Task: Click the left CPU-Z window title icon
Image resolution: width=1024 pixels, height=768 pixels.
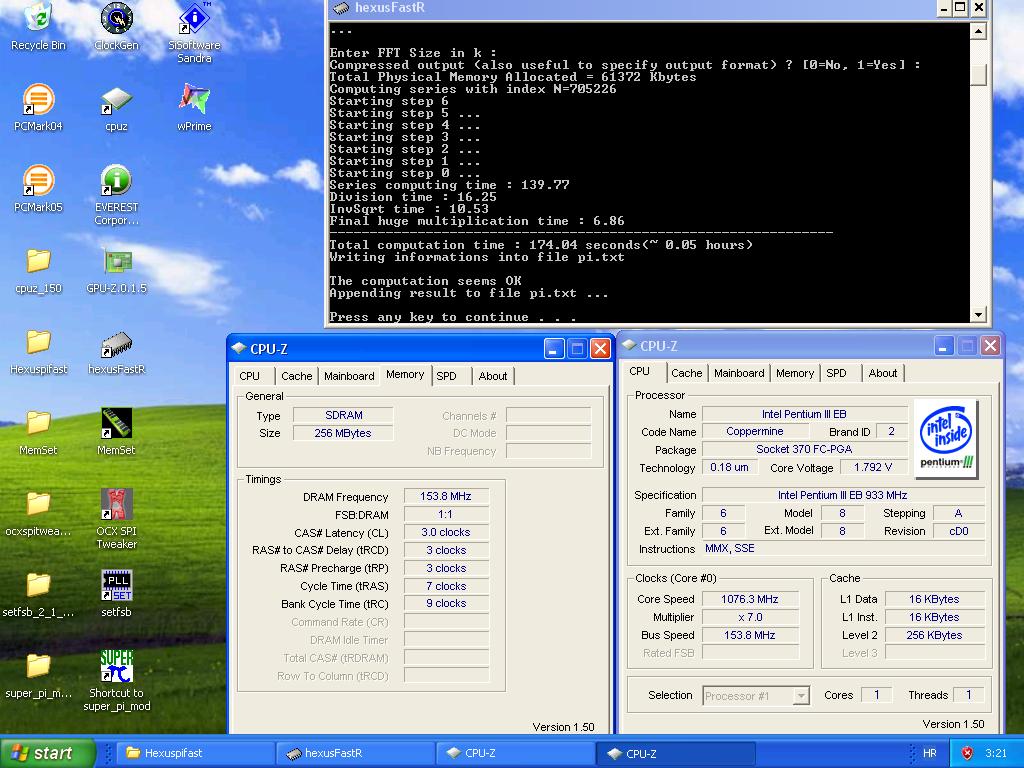Action: click(x=239, y=348)
